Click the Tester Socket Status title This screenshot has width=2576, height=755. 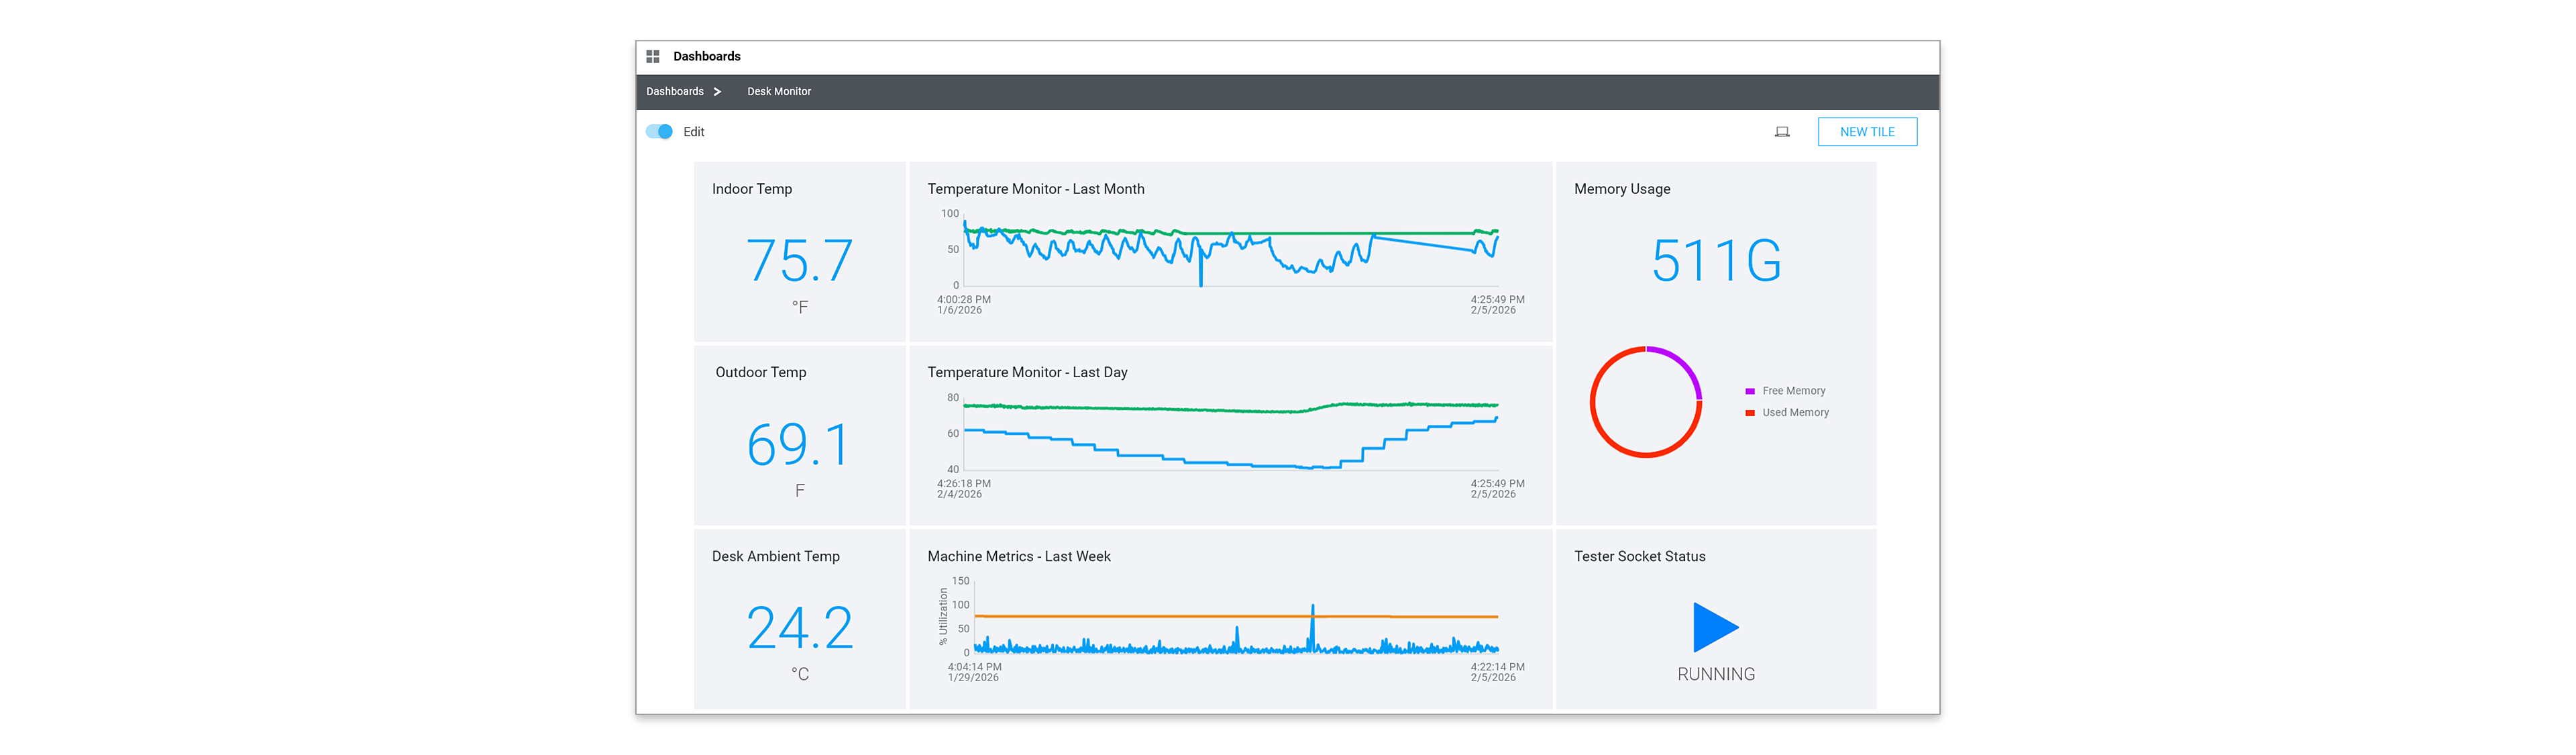pyautogui.click(x=1640, y=557)
